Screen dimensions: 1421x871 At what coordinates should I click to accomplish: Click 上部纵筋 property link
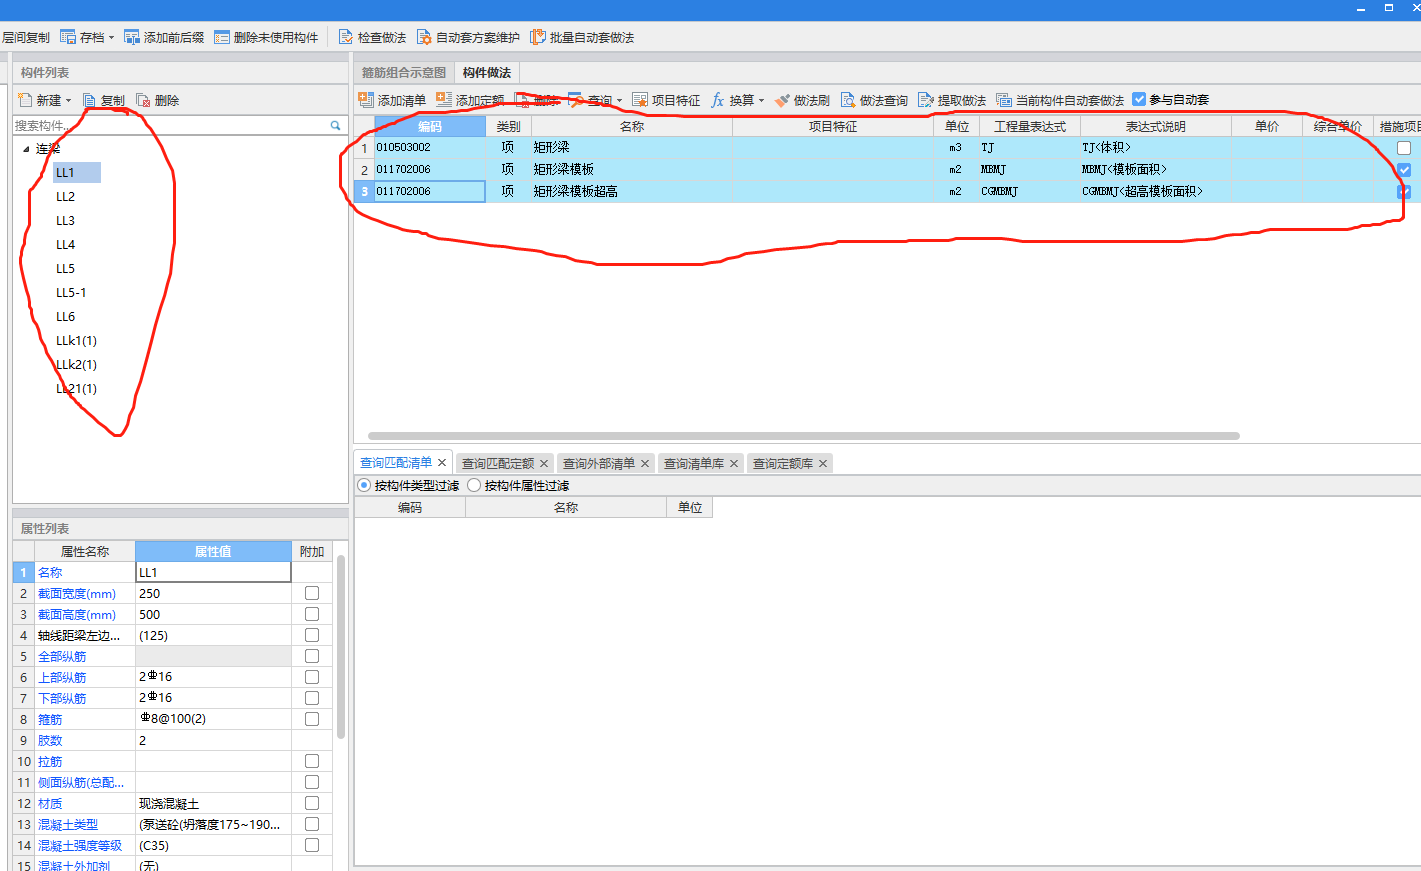click(62, 678)
